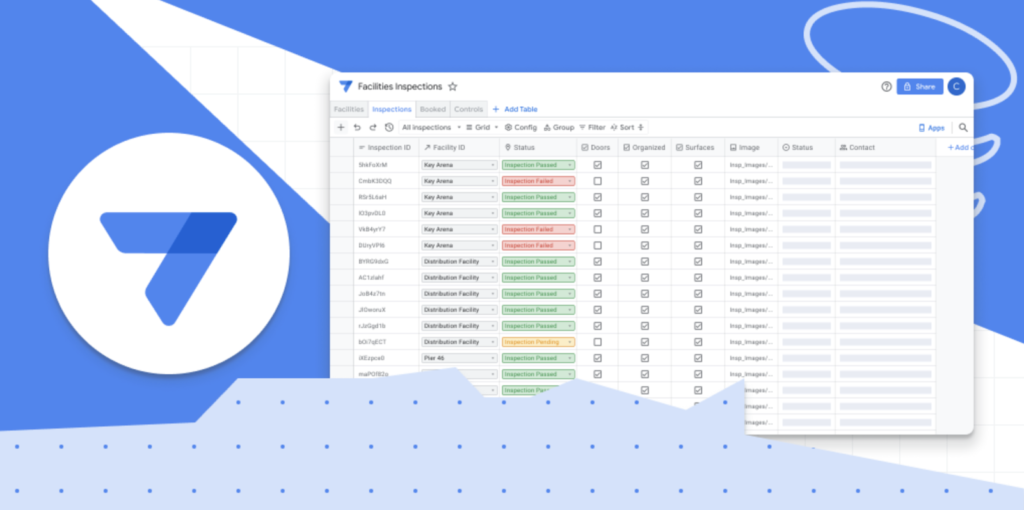
Task: Click the Add Table link
Action: point(515,110)
